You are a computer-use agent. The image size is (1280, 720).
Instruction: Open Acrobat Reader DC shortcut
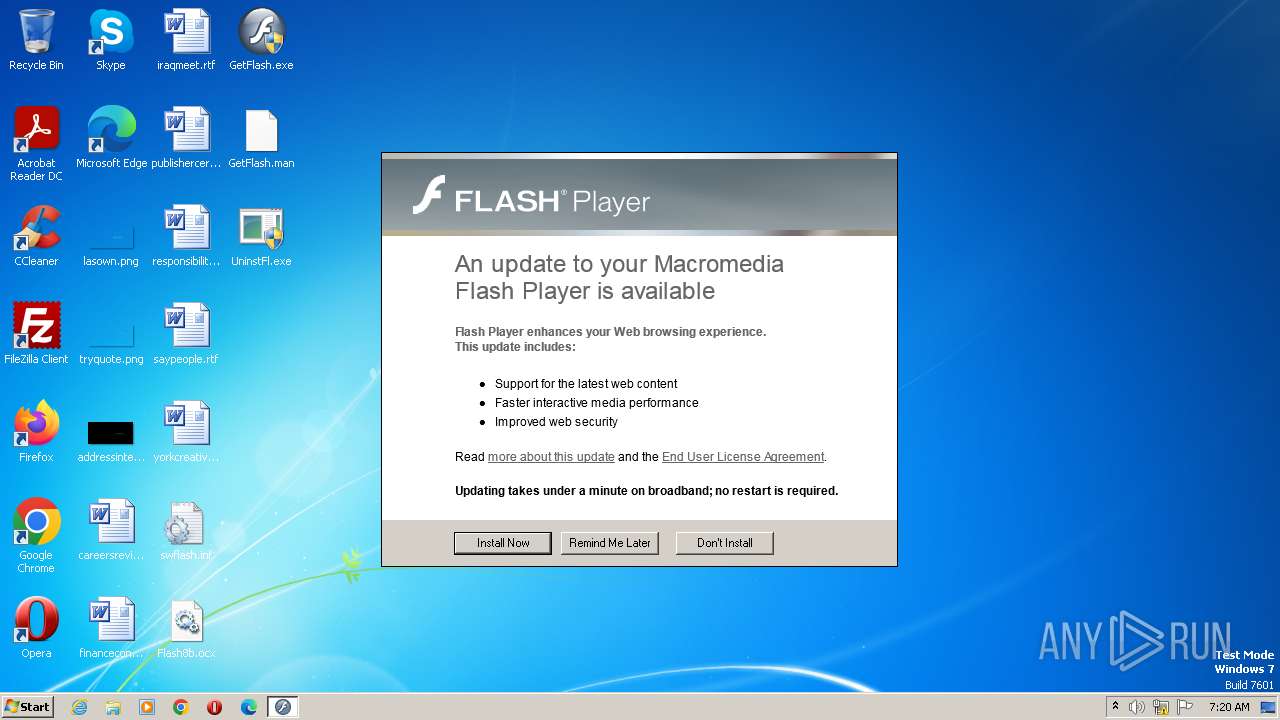tap(36, 144)
